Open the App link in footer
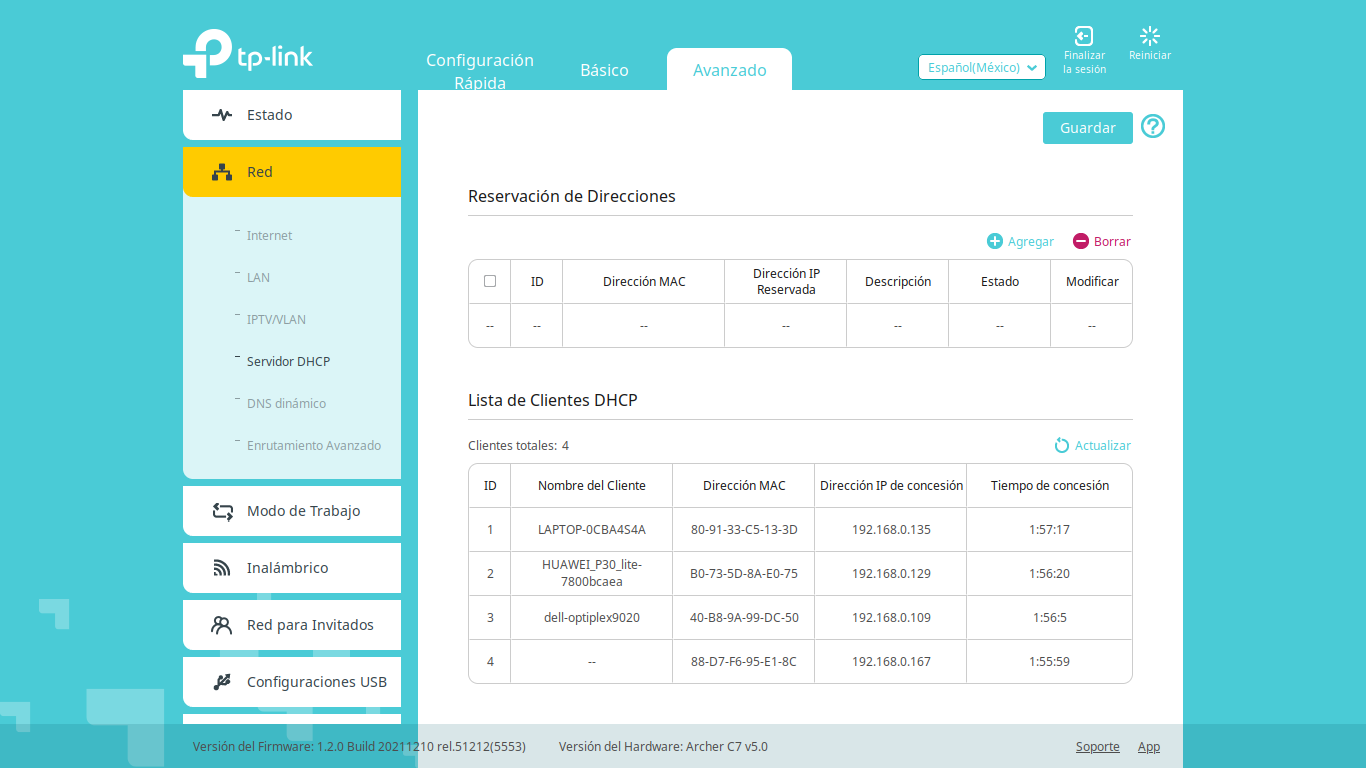 1149,746
